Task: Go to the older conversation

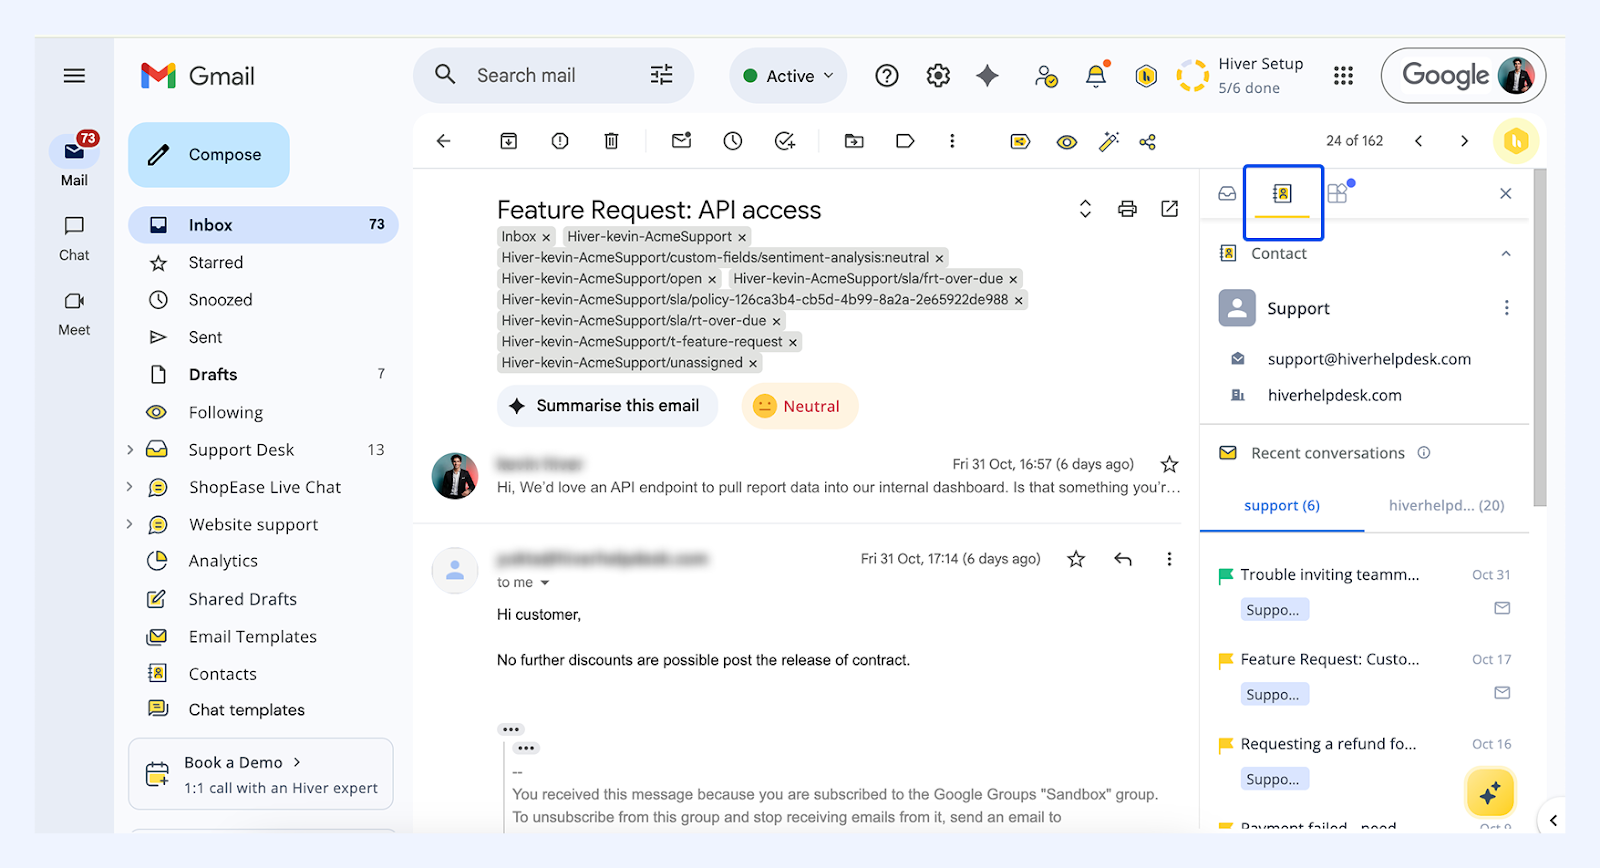Action: pos(1465,142)
